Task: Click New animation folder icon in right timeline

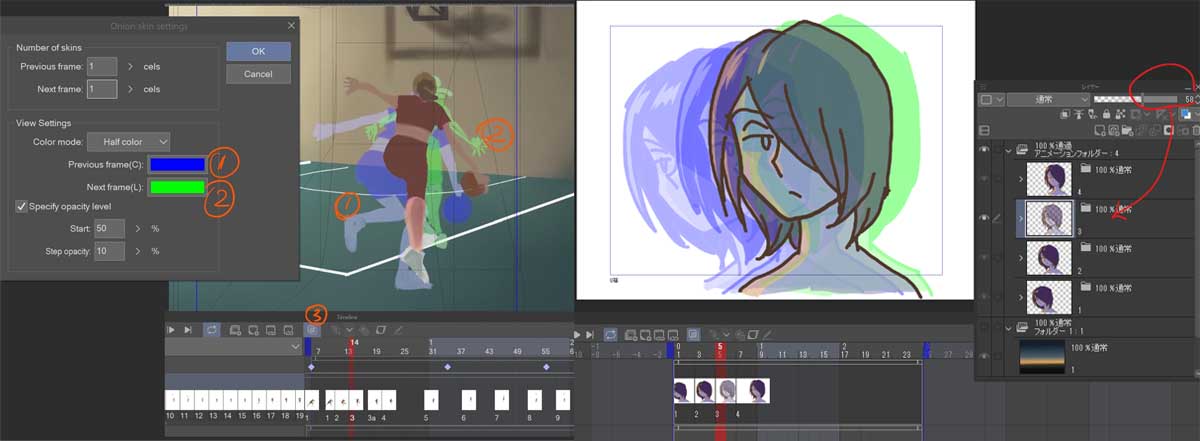Action: [630, 335]
